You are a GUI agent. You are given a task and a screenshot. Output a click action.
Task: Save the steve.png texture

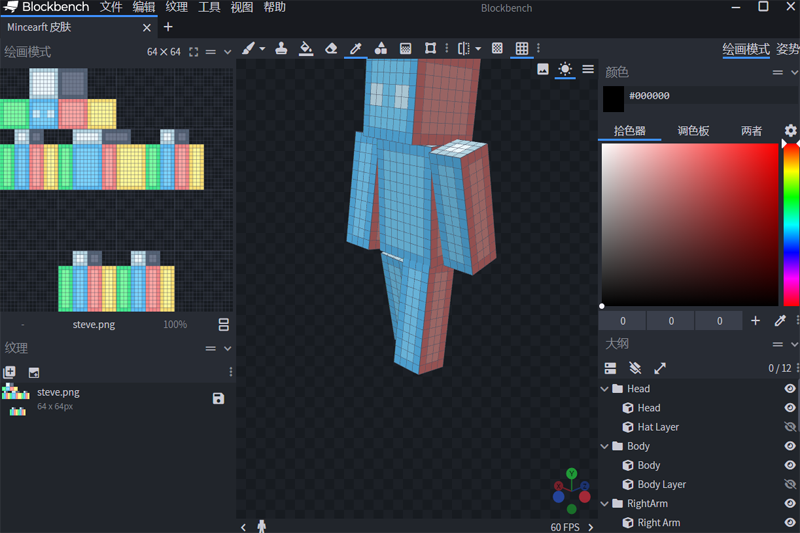click(x=218, y=398)
